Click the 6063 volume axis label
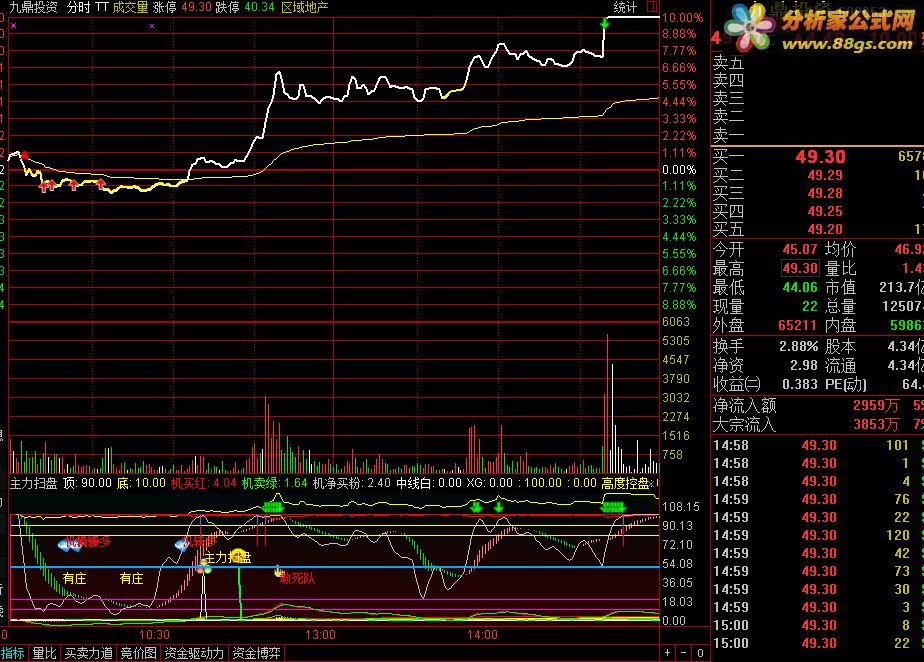The height and width of the screenshot is (662, 924). pyautogui.click(x=676, y=322)
